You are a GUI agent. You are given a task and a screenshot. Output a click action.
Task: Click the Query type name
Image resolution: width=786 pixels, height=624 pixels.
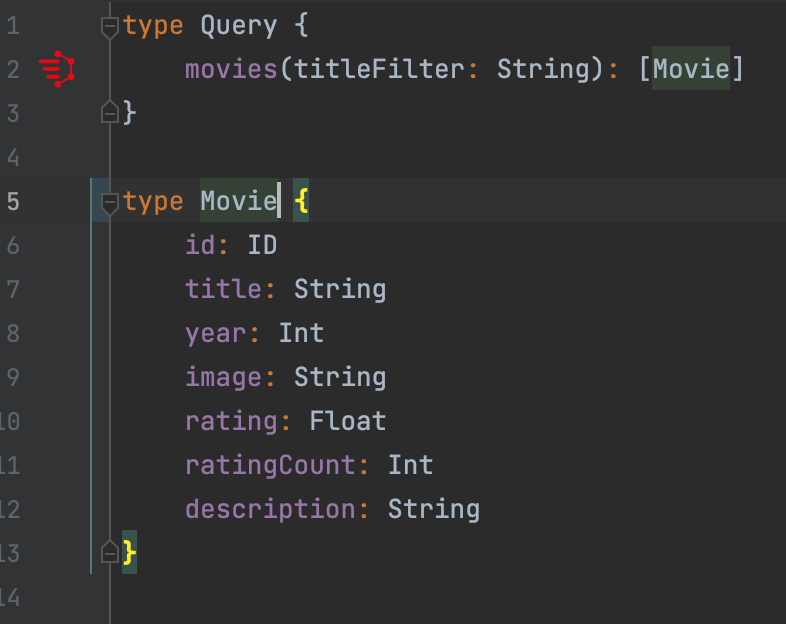click(238, 25)
